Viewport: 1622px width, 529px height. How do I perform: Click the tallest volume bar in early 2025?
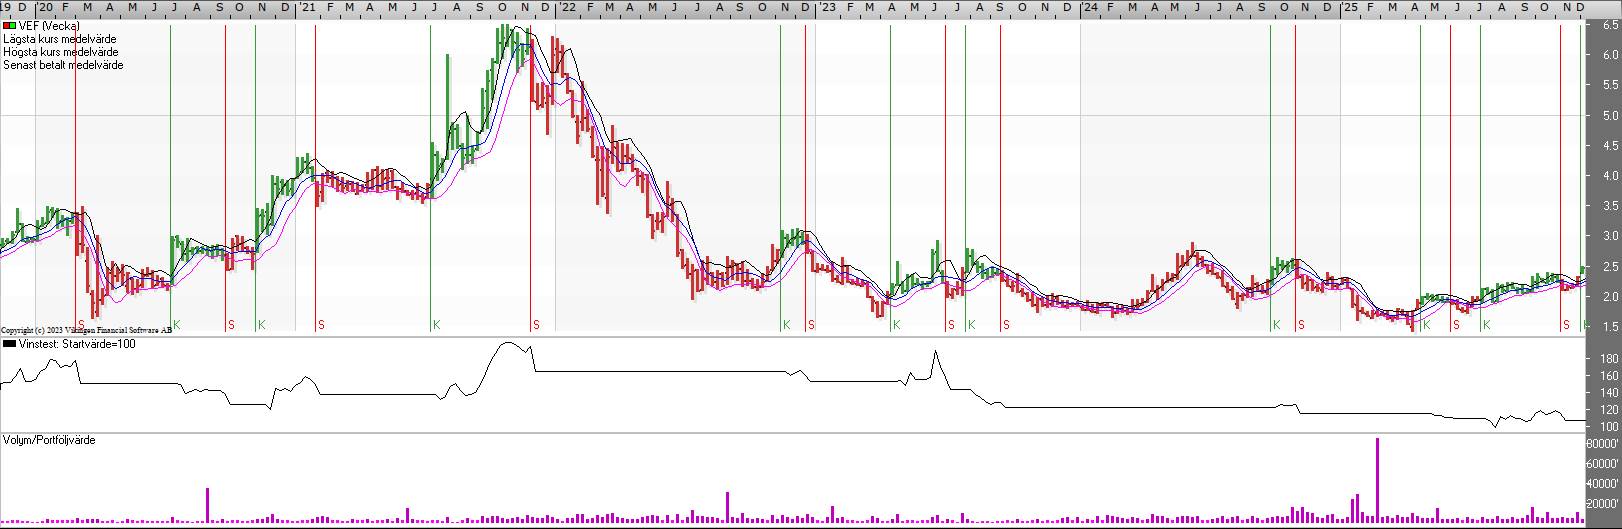1377,480
